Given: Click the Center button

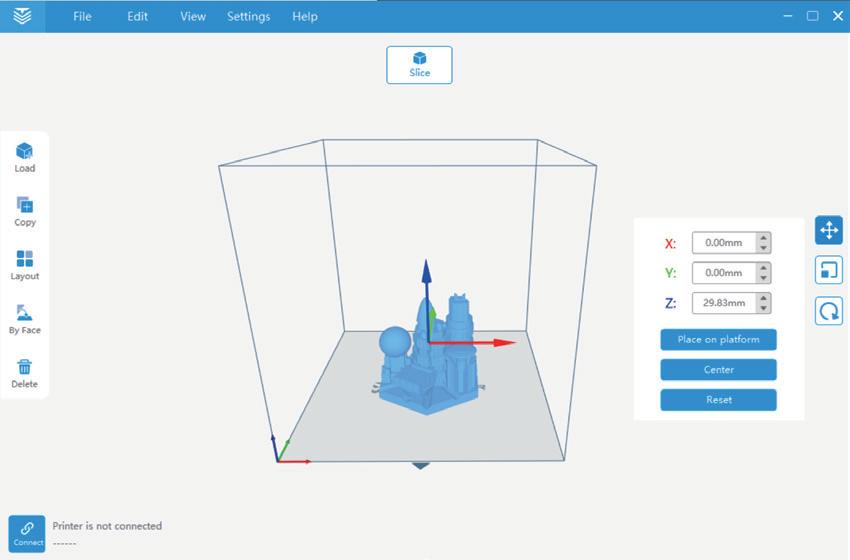Looking at the screenshot, I should (x=718, y=370).
